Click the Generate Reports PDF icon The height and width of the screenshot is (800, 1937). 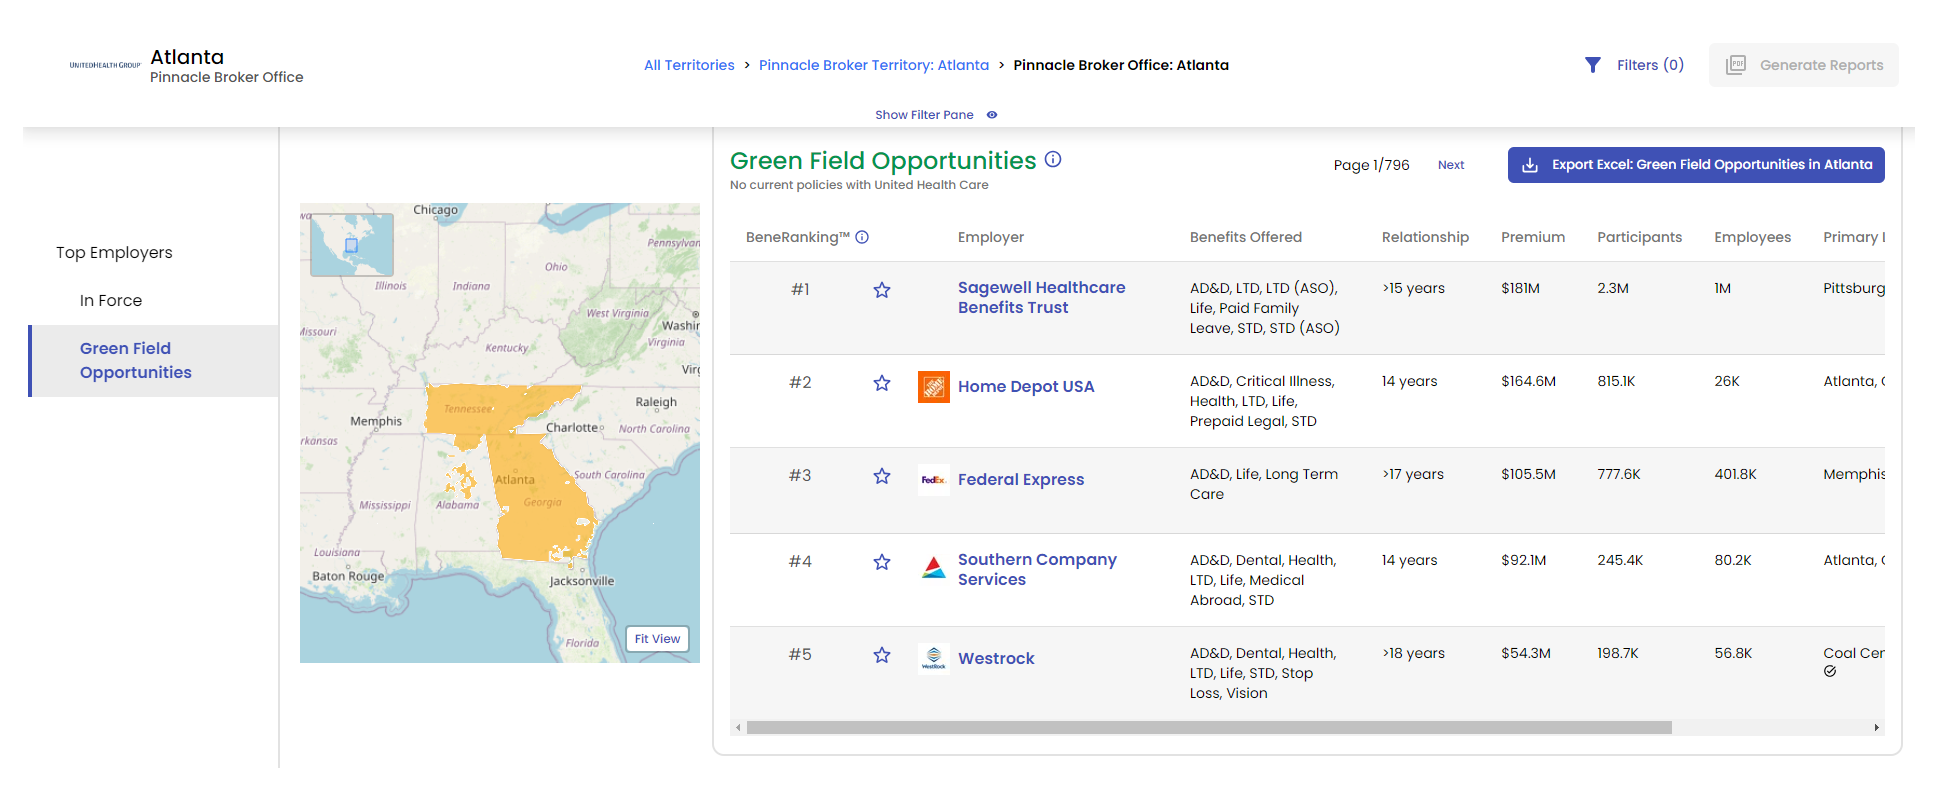[x=1736, y=65]
